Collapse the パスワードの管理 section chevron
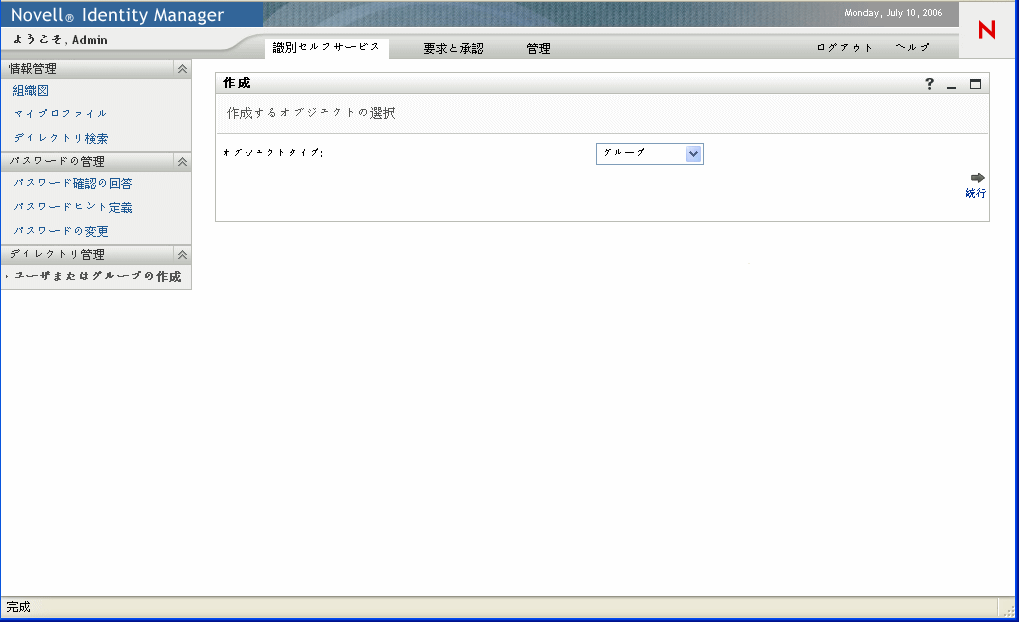Screen dimensions: 1019x622 pyautogui.click(x=181, y=161)
